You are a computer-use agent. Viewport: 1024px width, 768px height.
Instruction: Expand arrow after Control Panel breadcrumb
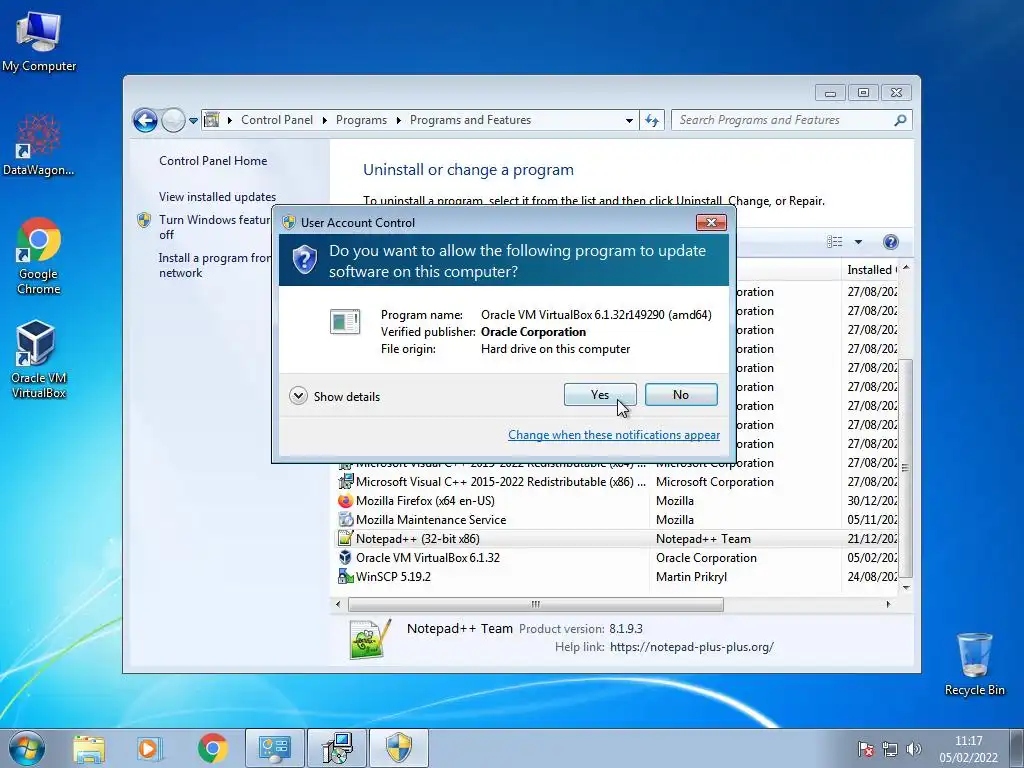click(x=325, y=120)
